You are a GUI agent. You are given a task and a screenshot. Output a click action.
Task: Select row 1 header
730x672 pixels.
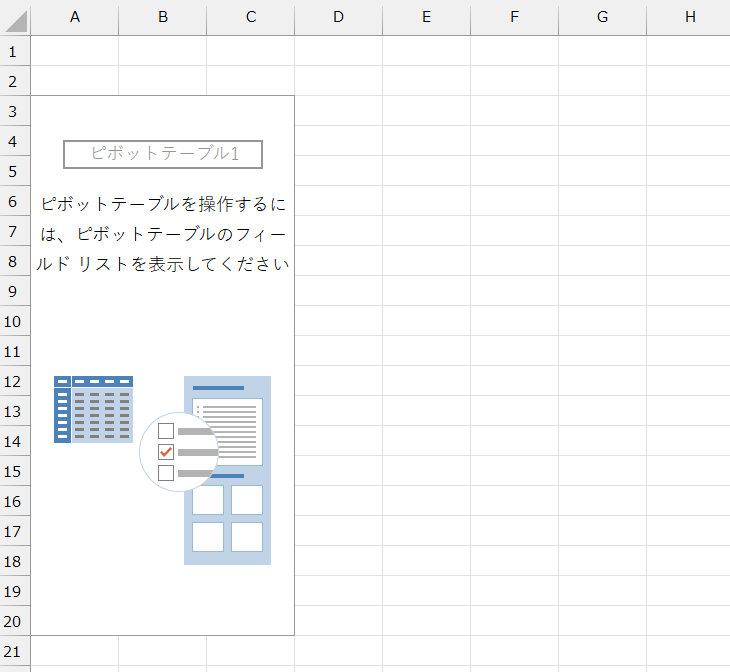[x=14, y=51]
